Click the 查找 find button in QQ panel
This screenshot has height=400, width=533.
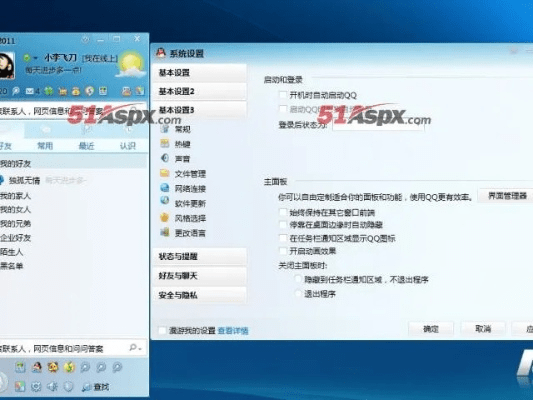[96, 387]
